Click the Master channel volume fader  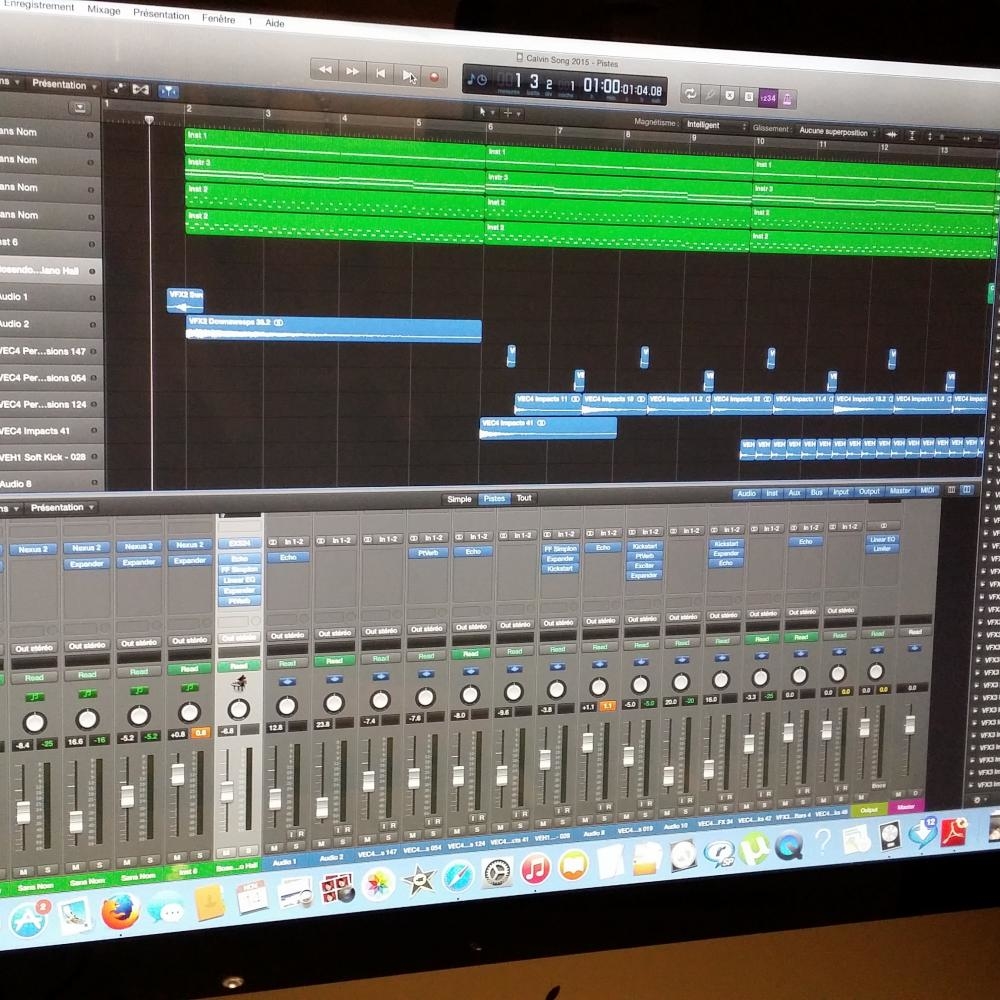[x=909, y=723]
